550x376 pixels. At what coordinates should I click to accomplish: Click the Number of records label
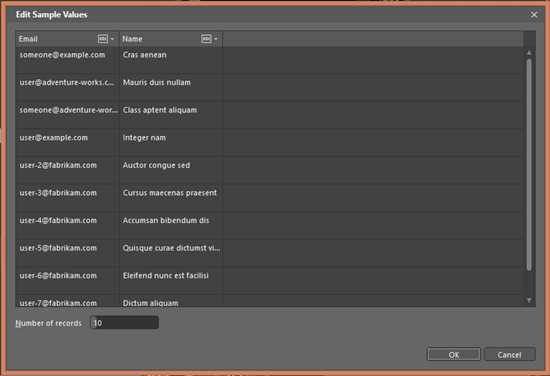pos(48,323)
